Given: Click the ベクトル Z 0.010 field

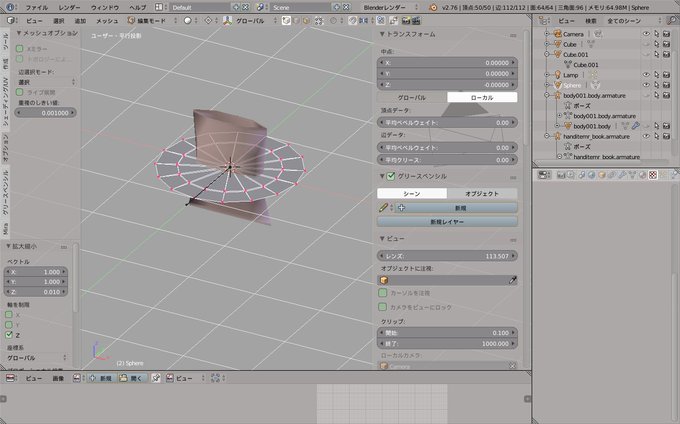Looking at the screenshot, I should click(36, 292).
